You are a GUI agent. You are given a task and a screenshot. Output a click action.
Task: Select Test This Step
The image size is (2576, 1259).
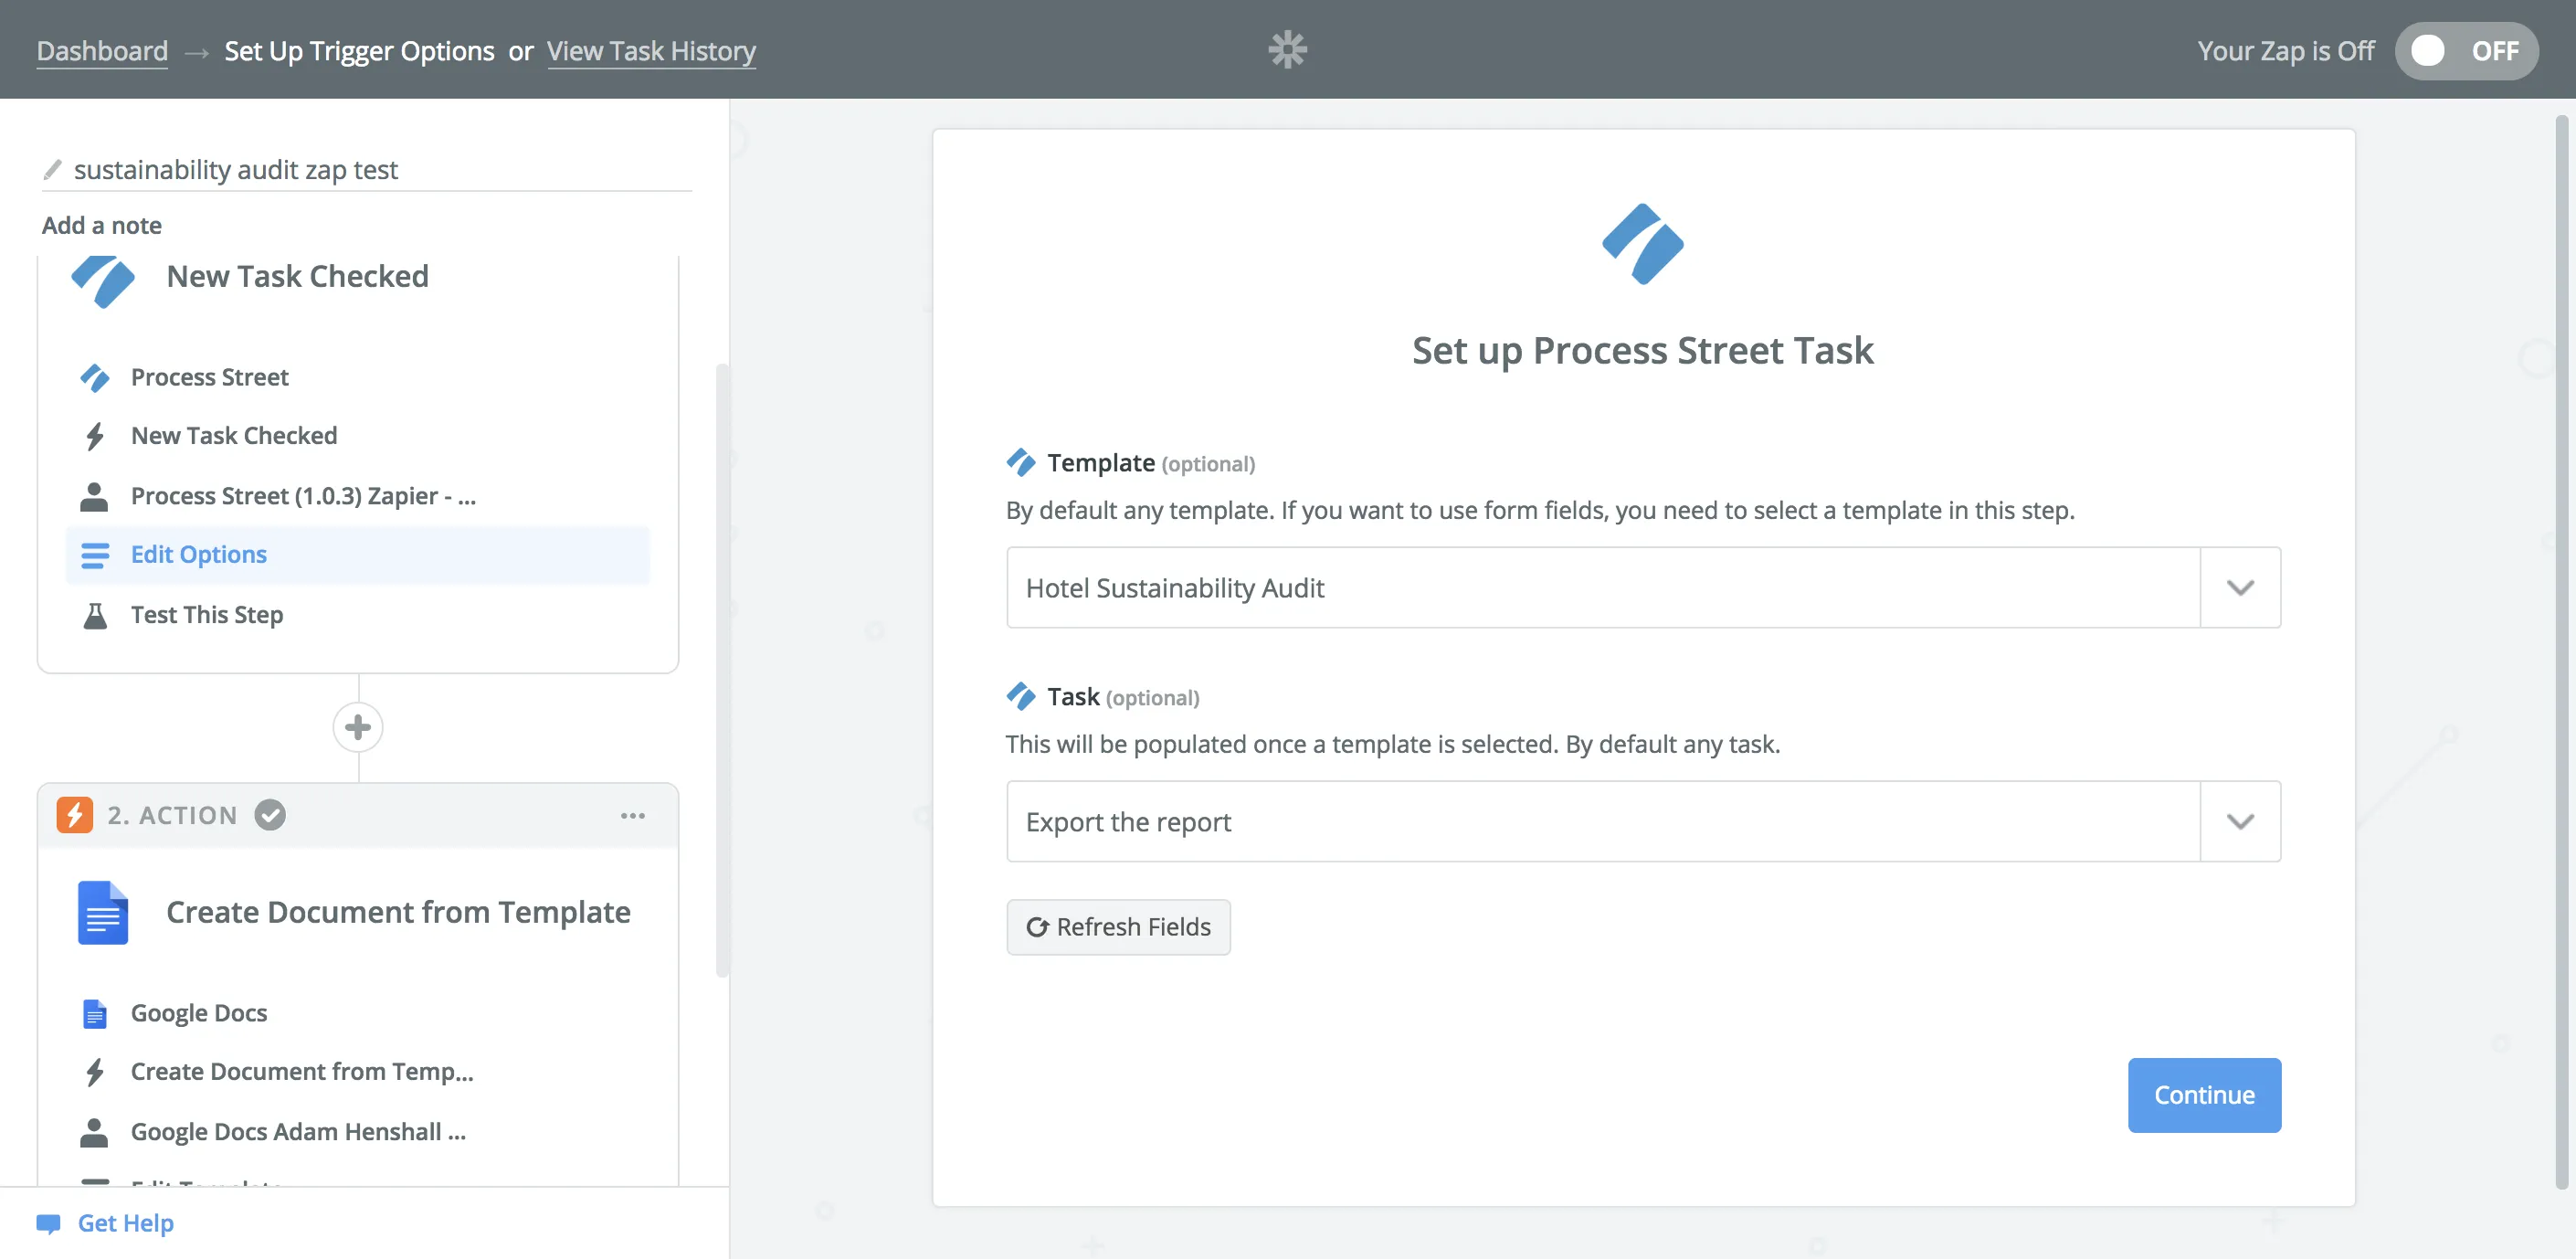tap(358, 615)
